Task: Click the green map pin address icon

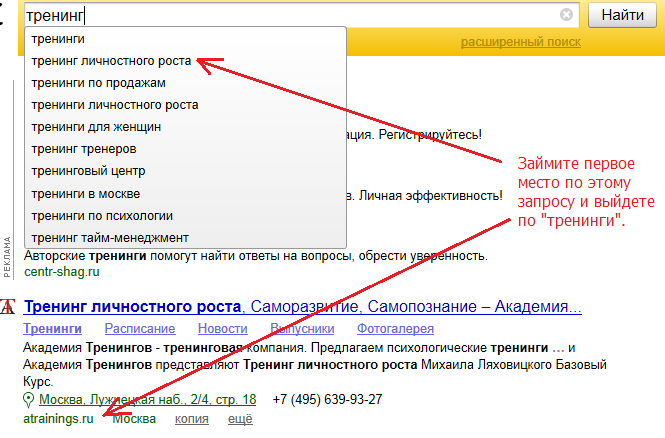Action: (29, 400)
